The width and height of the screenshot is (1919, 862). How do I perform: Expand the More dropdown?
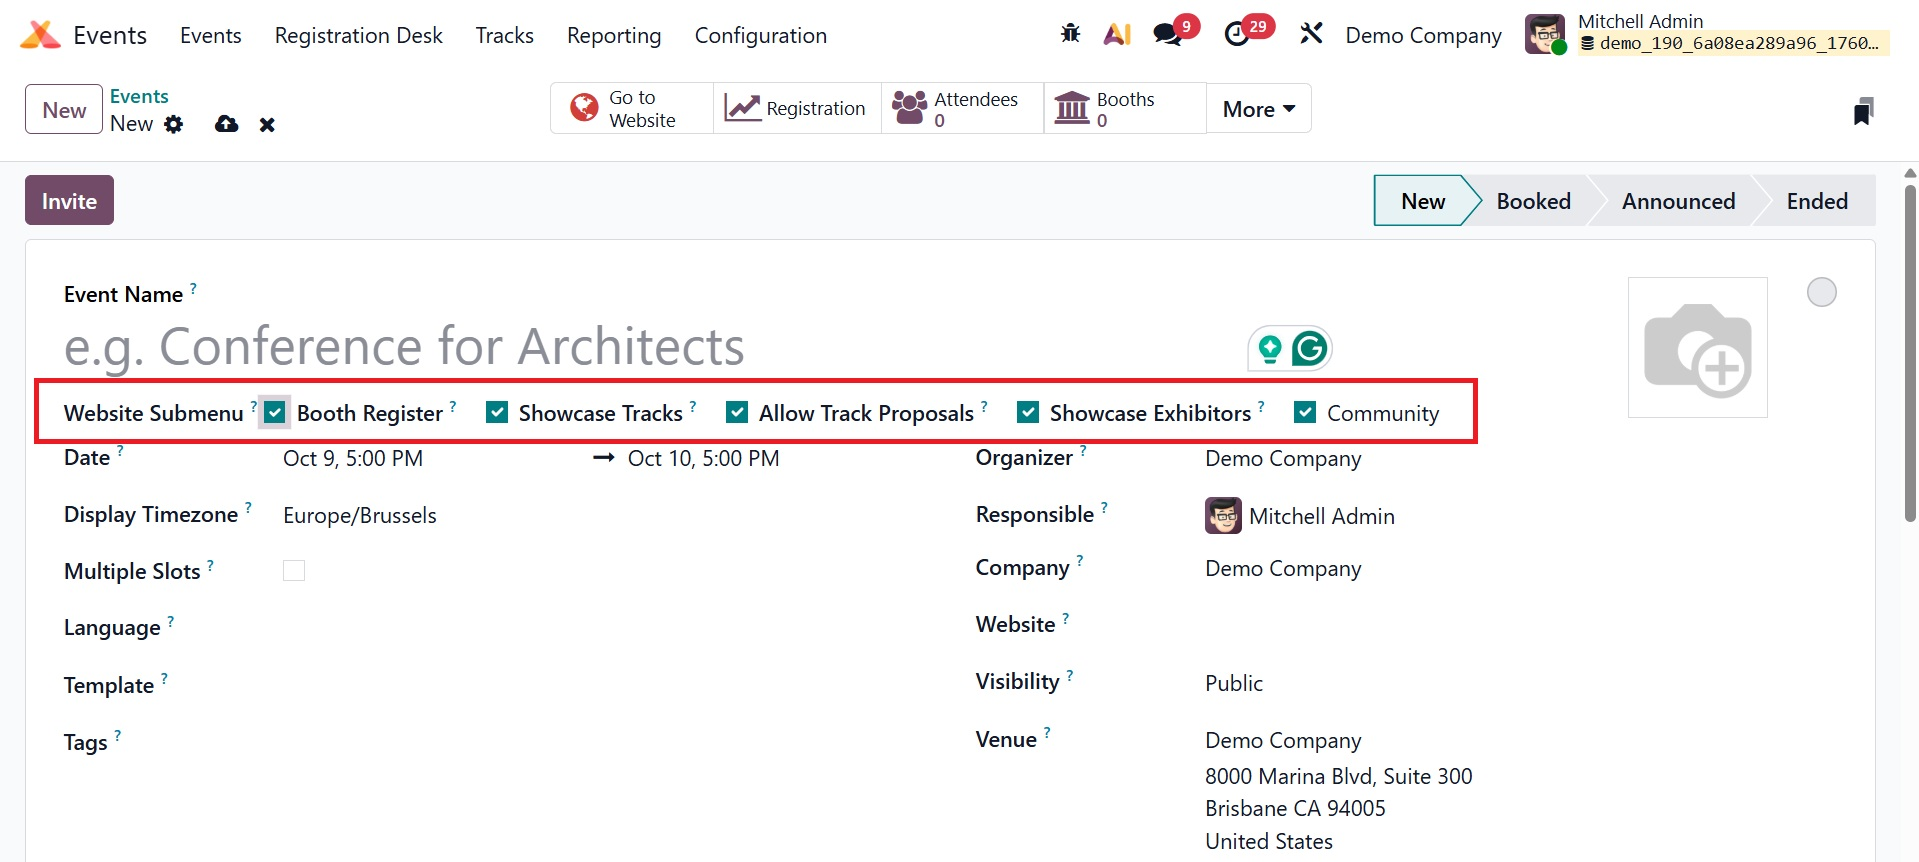(x=1258, y=109)
